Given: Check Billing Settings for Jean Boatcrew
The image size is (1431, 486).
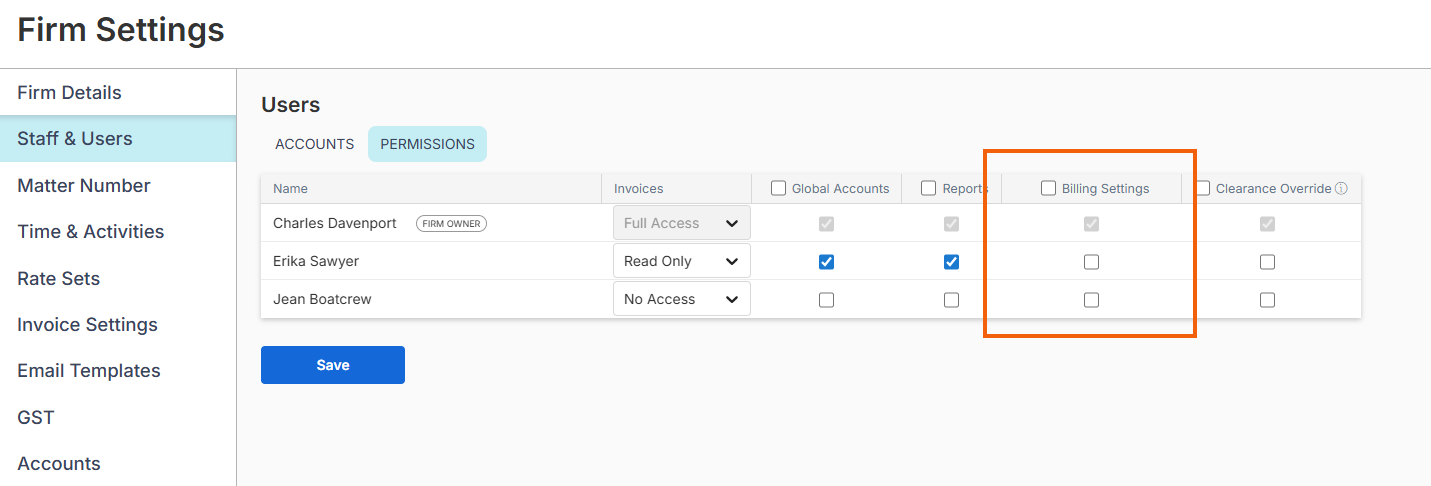Looking at the screenshot, I should click(1091, 300).
